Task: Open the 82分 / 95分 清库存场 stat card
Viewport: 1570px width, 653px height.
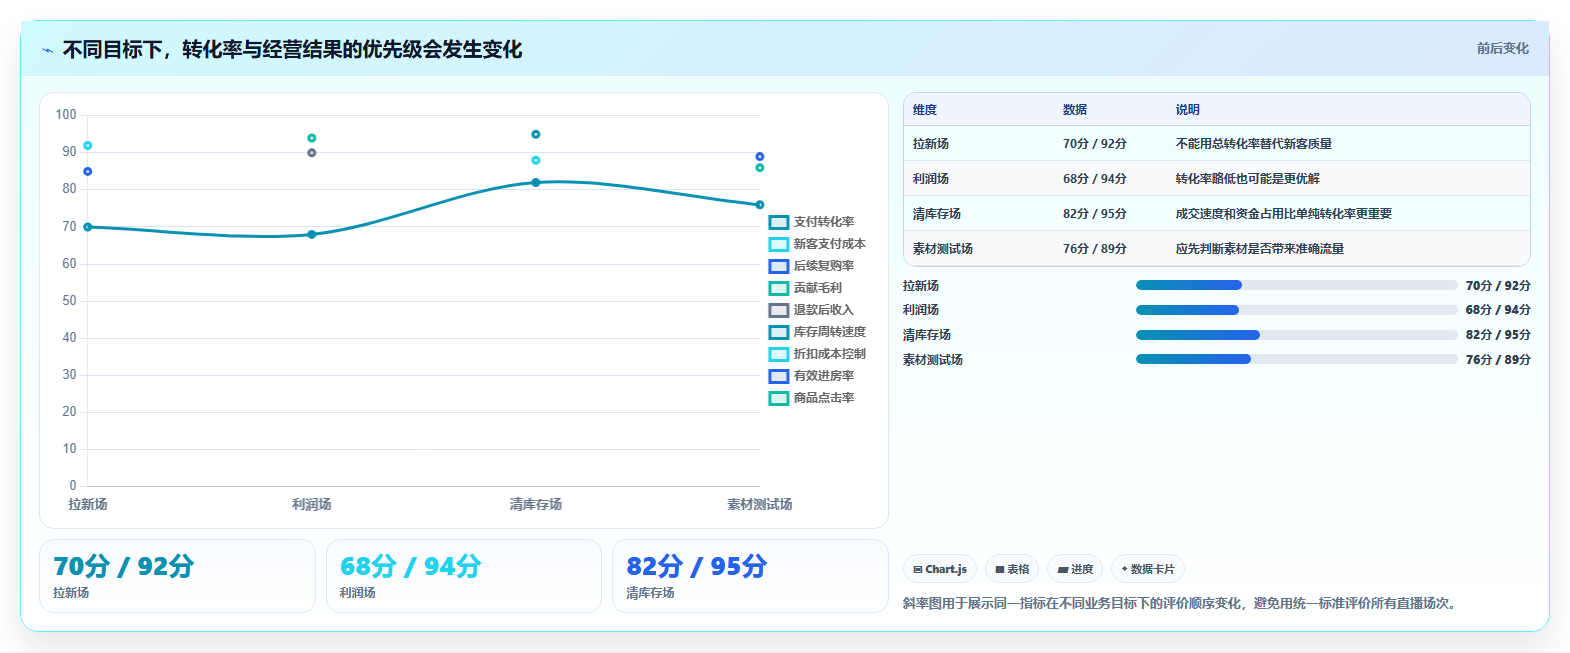Action: coord(750,576)
